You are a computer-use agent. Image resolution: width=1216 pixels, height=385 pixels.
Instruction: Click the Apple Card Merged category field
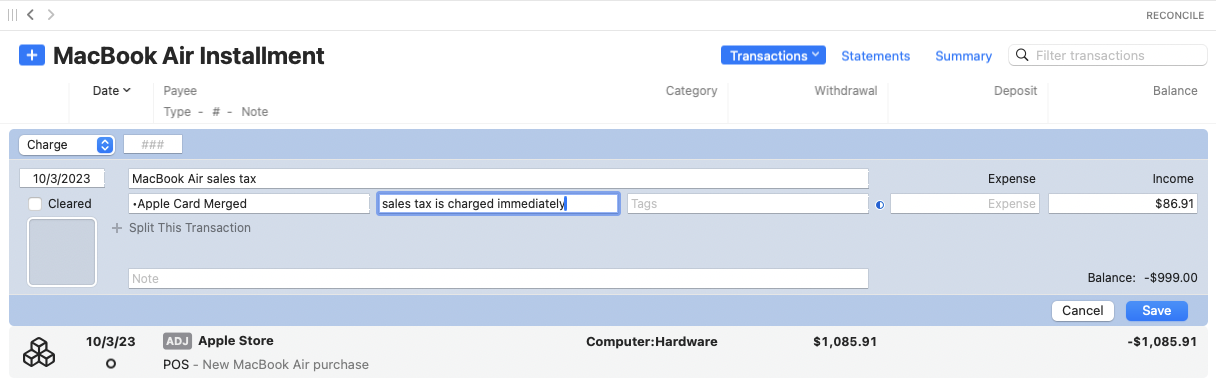click(x=249, y=204)
